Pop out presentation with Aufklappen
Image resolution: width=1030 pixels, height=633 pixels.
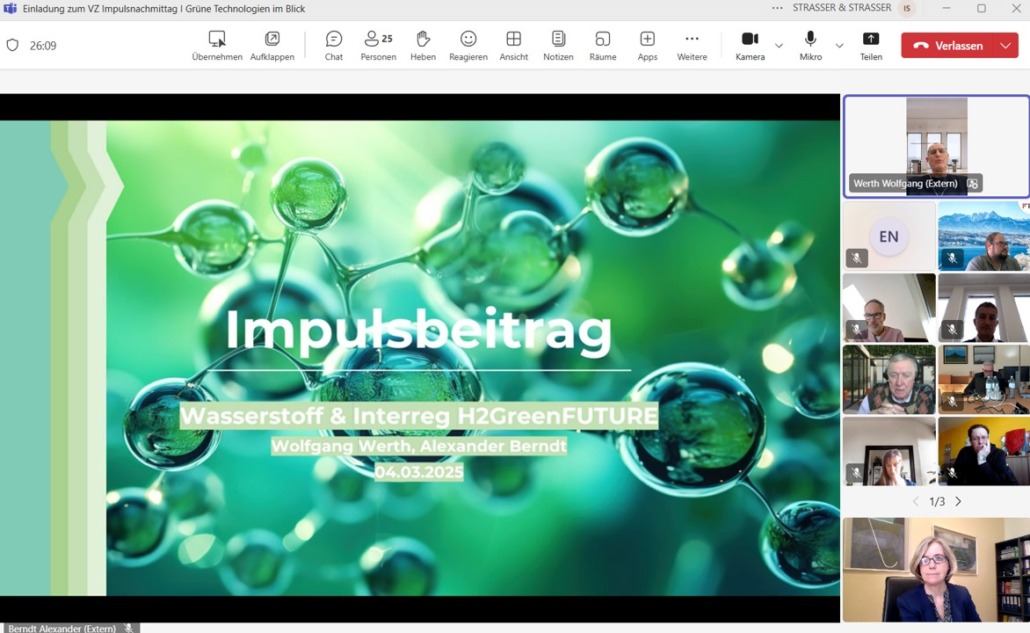tap(272, 45)
